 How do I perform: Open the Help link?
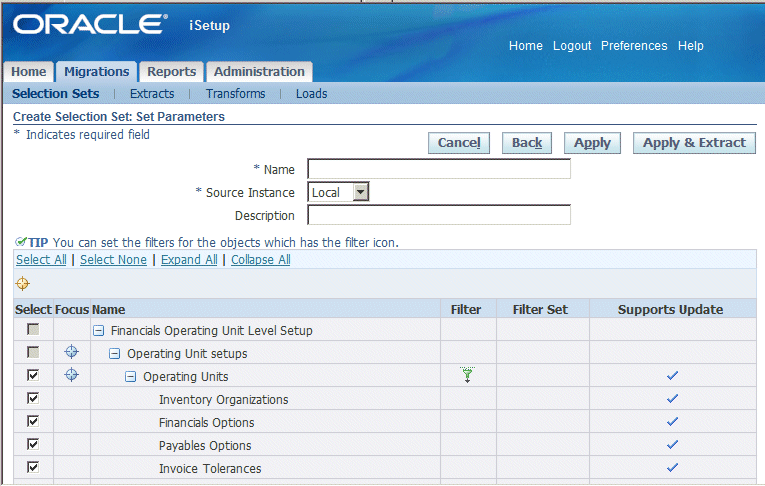pyautogui.click(x=690, y=46)
